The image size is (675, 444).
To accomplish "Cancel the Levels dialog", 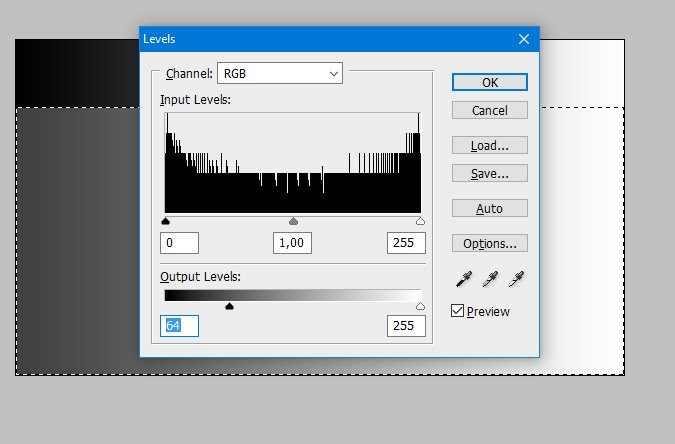I will coord(490,110).
